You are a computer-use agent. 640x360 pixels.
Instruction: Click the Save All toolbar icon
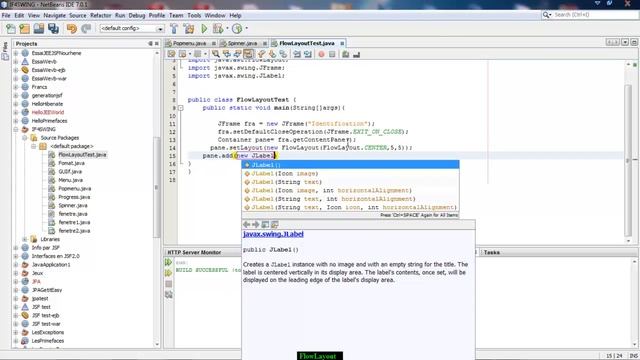tap(53, 29)
